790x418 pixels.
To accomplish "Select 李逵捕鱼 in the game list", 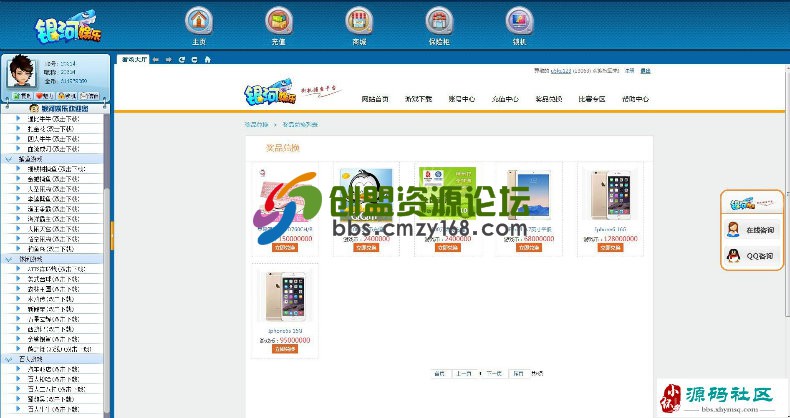I will pyautogui.click(x=52, y=199).
